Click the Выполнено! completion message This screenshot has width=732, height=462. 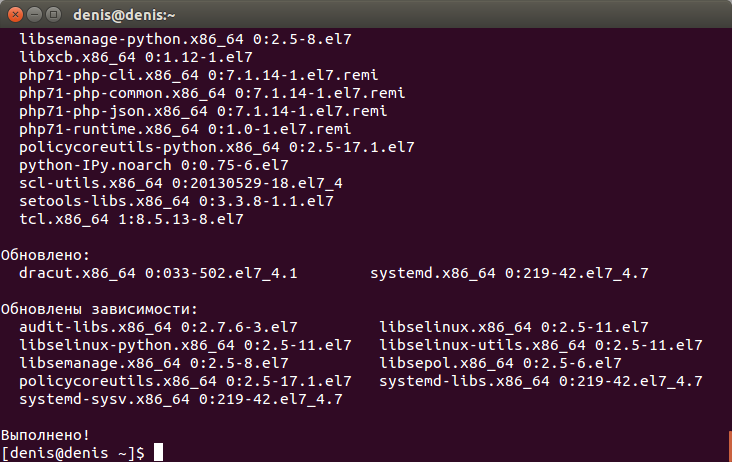tap(45, 435)
